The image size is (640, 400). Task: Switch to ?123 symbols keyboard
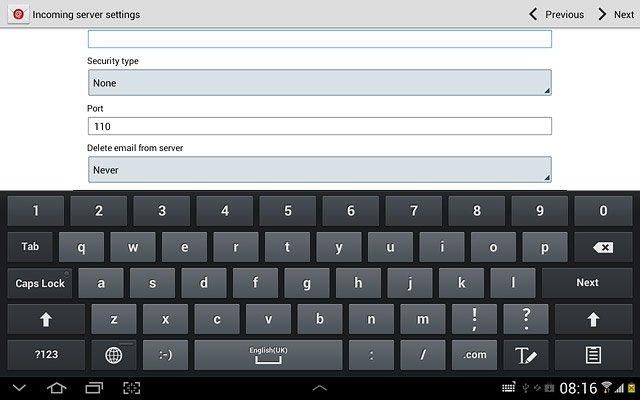pyautogui.click(x=46, y=355)
